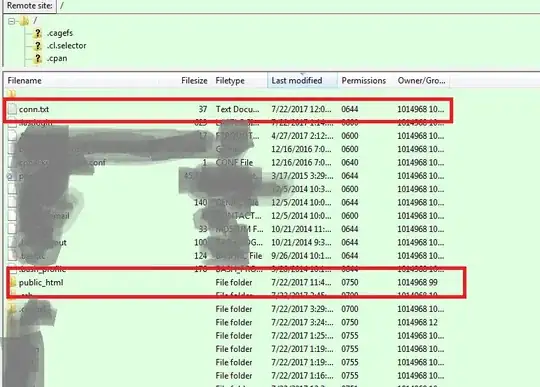The width and height of the screenshot is (540, 387).
Task: Click filesize 124 in the 9/26/2014 row
Action: (200, 256)
